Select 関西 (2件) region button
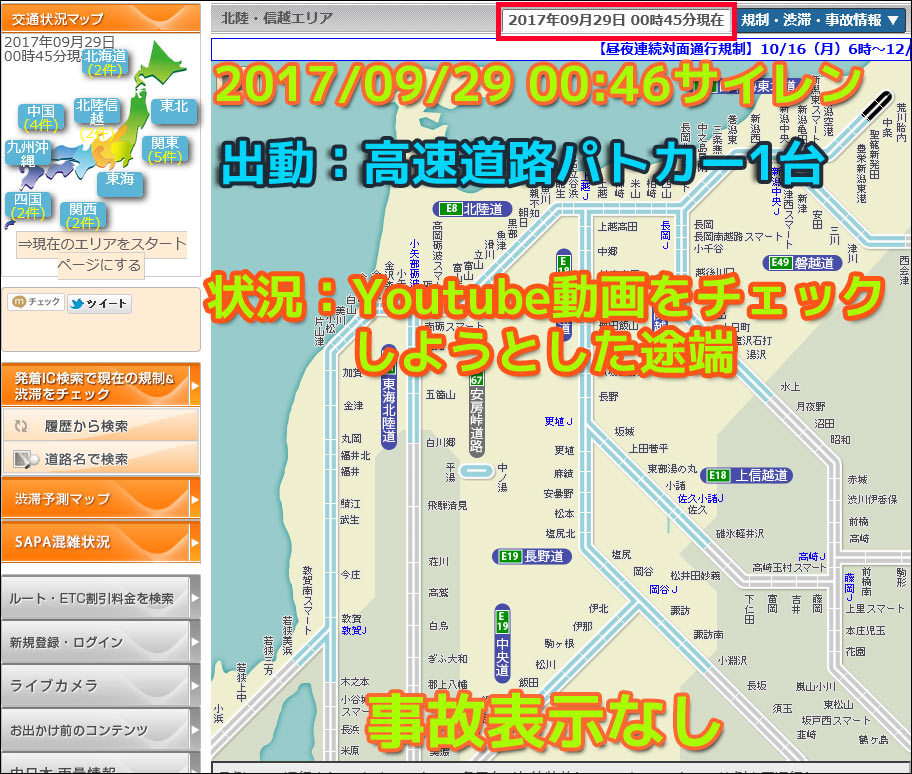Image resolution: width=912 pixels, height=774 pixels. 83,216
